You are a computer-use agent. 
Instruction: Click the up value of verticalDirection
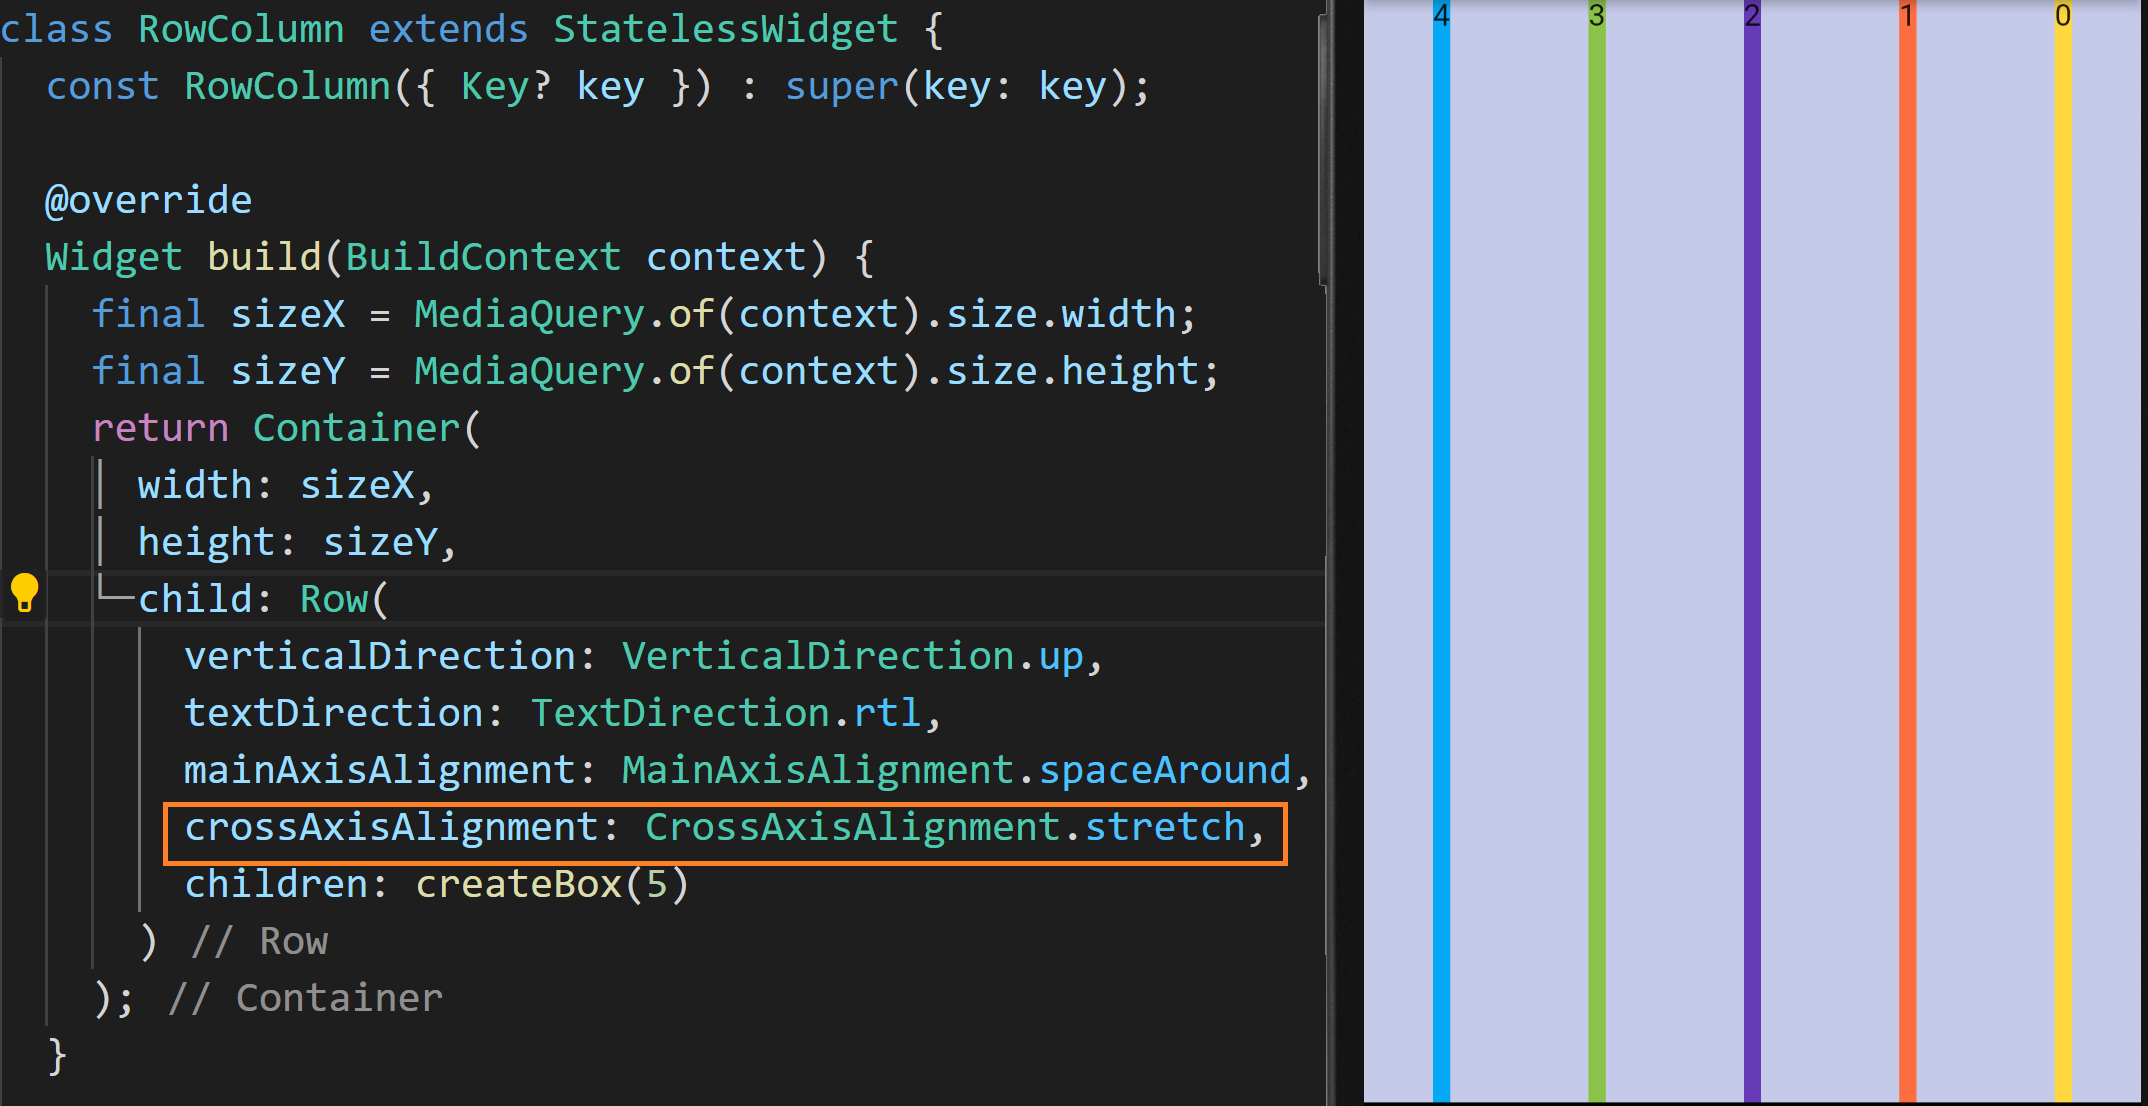(1060, 657)
